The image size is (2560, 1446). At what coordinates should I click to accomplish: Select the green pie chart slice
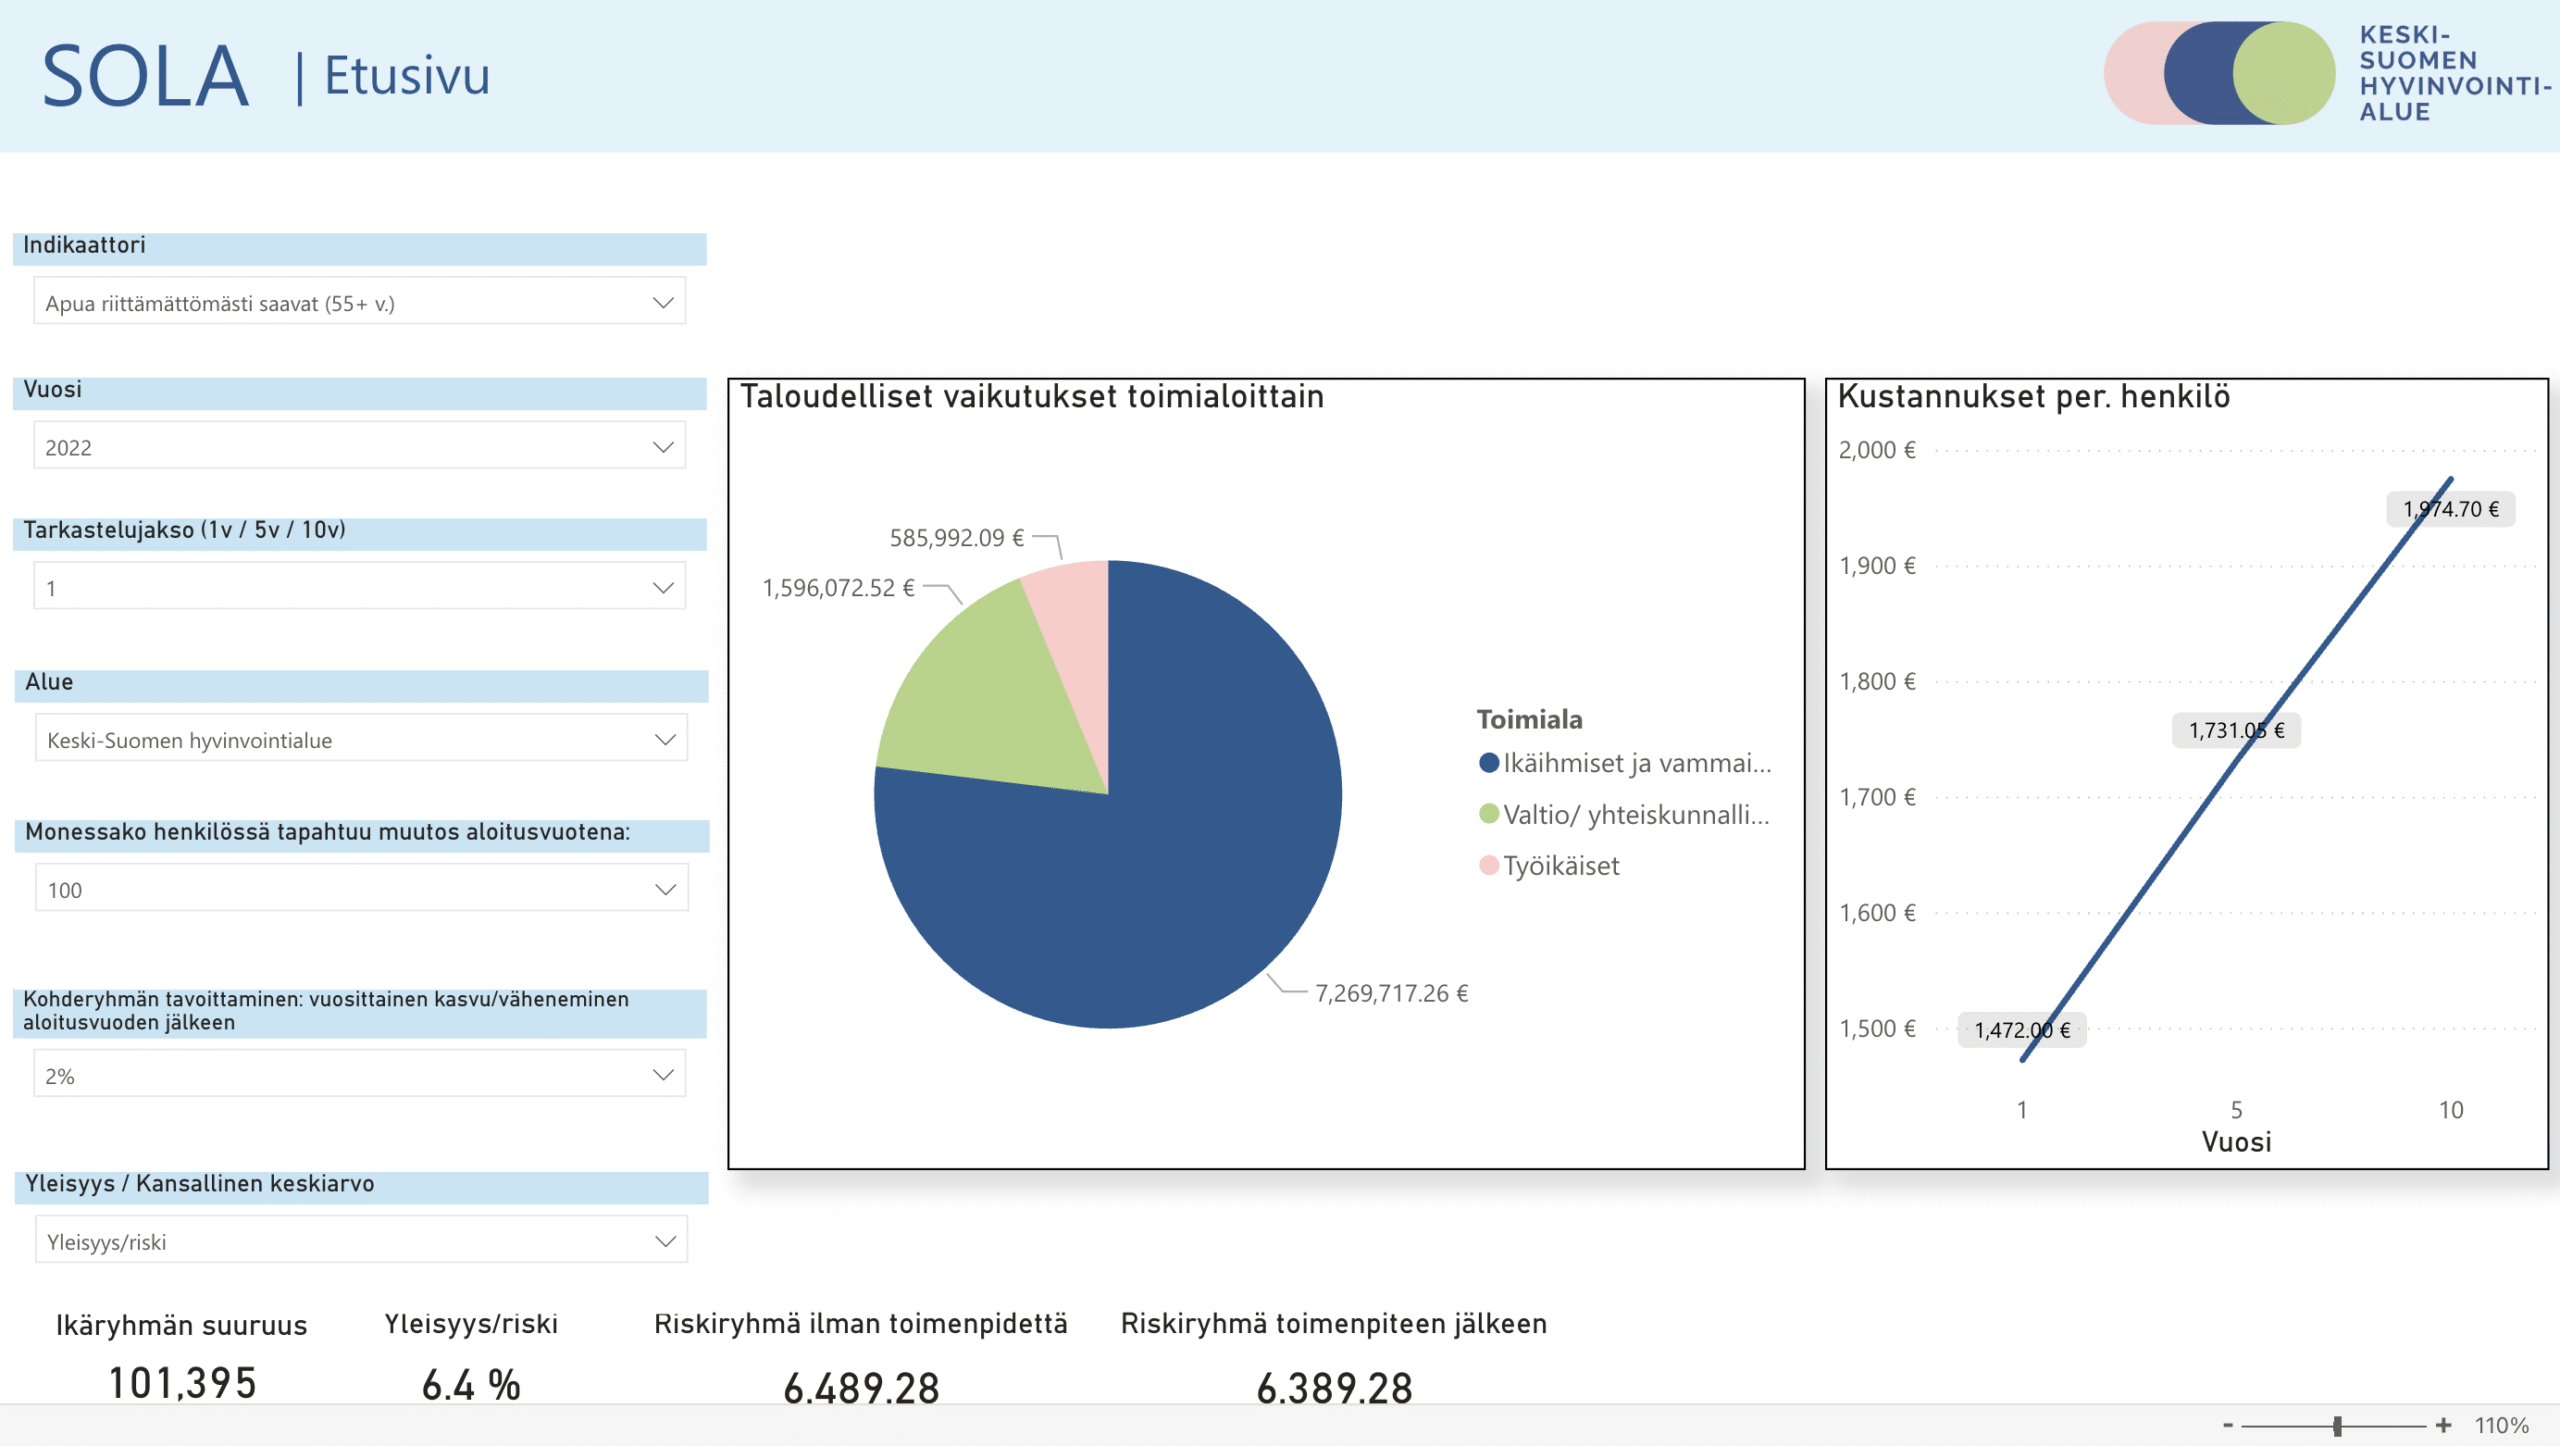coord(975,695)
